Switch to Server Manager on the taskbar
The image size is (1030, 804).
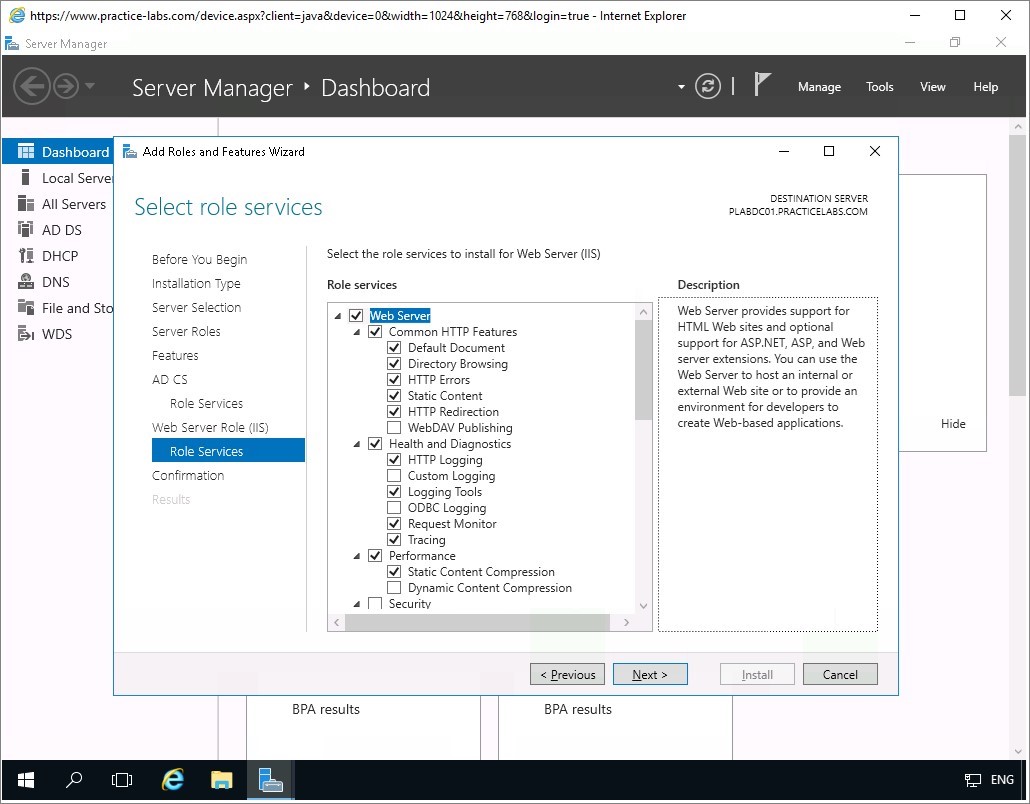270,780
